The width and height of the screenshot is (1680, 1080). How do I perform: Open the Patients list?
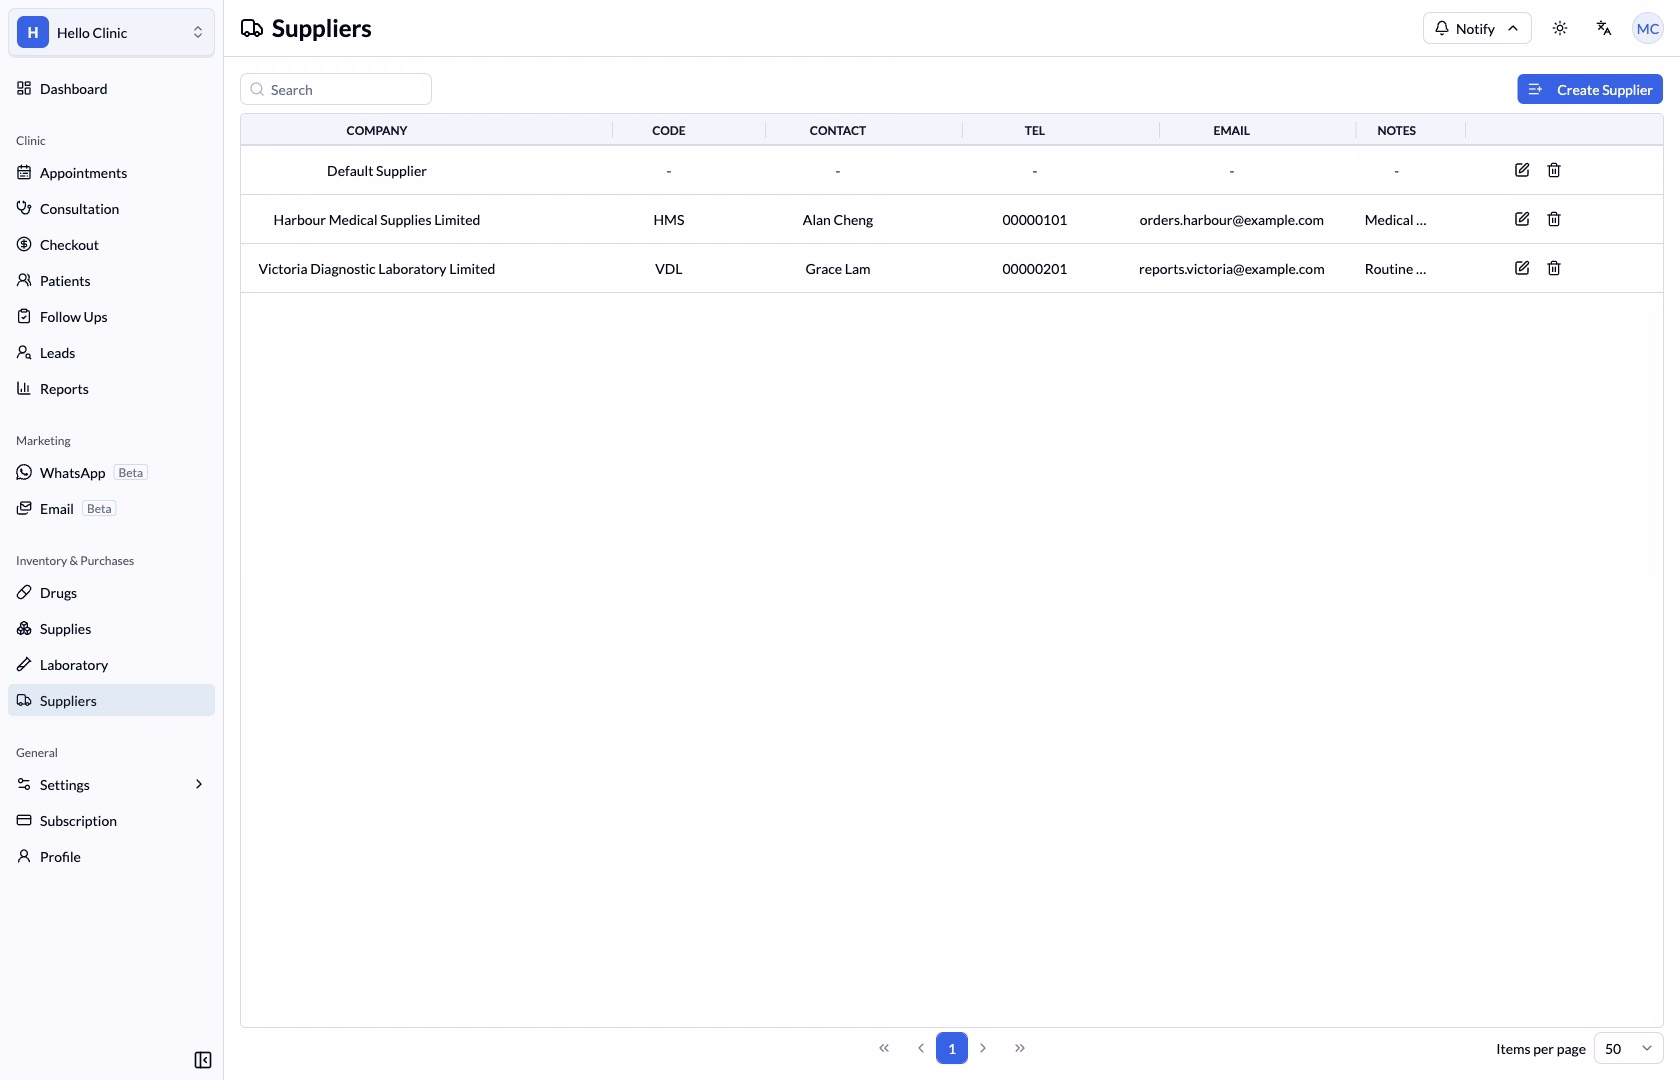tap(111, 281)
